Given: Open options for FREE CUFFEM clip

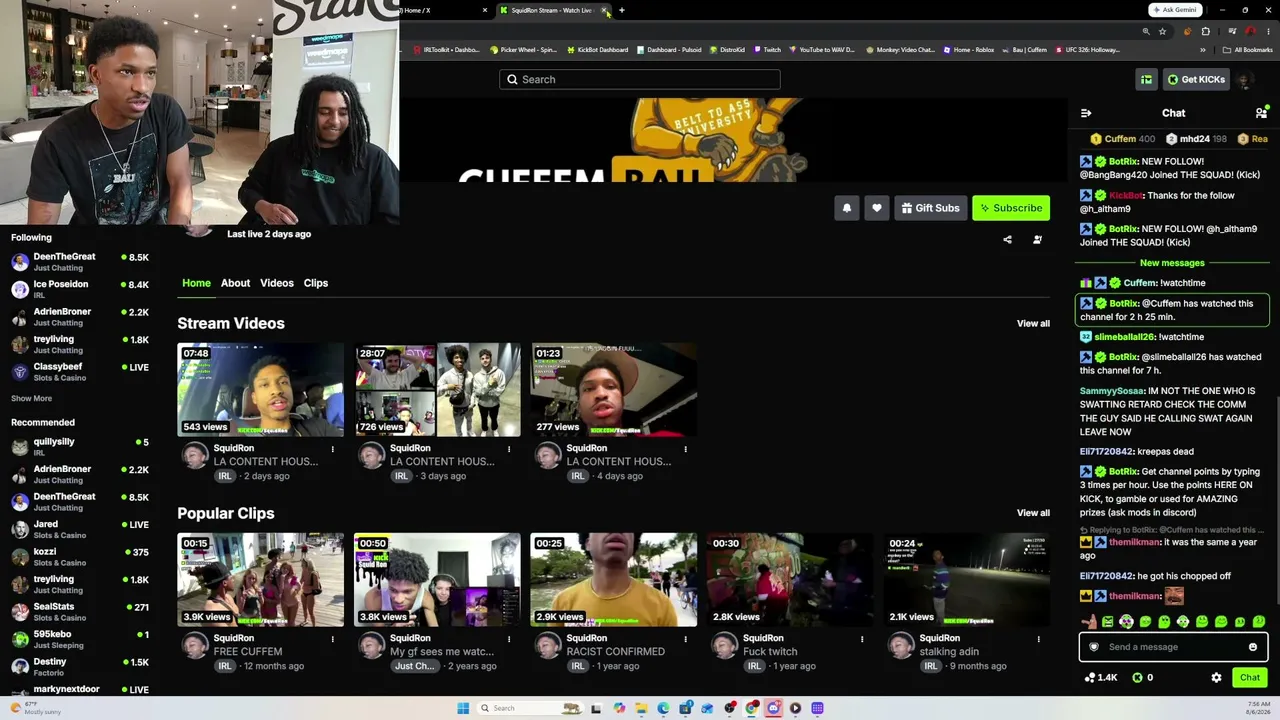Looking at the screenshot, I should tap(332, 638).
